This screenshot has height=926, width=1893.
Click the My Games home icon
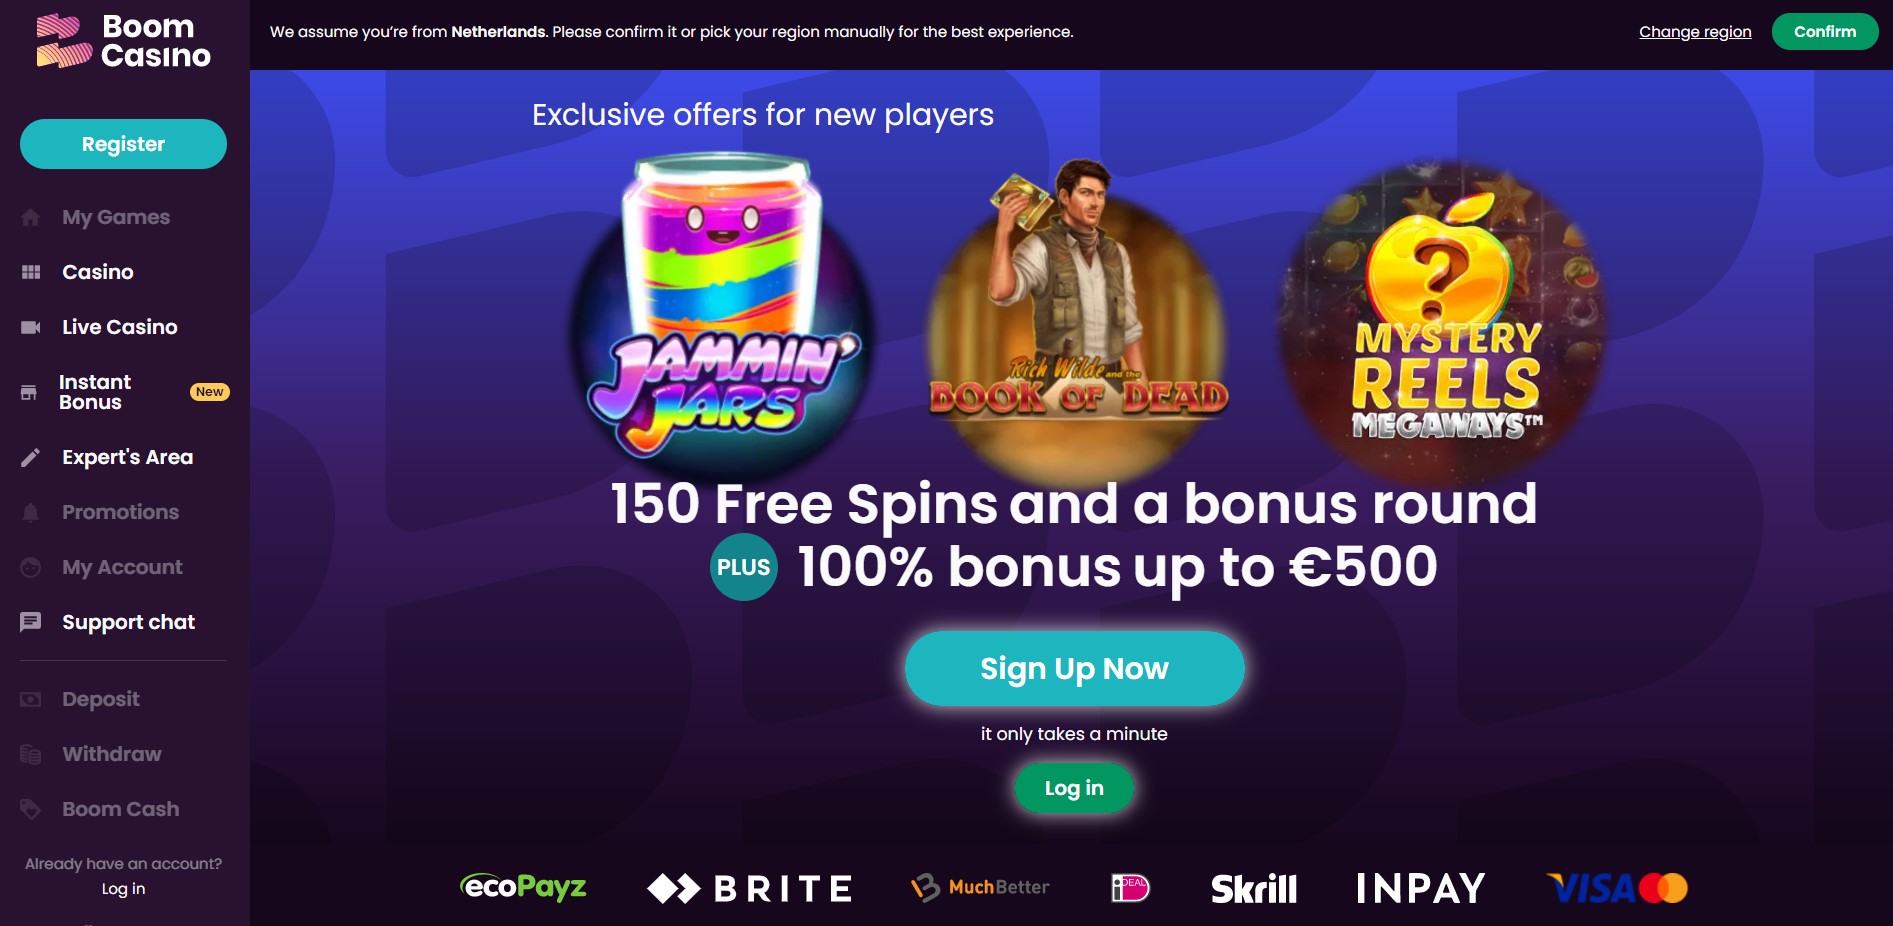(31, 217)
